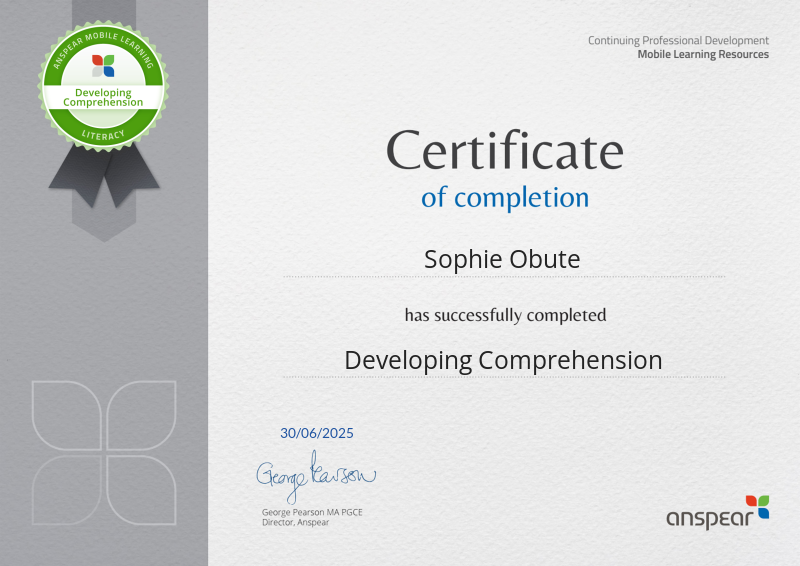Click the four-leaf logo inside the green badge
This screenshot has width=800, height=566.
[x=103, y=66]
